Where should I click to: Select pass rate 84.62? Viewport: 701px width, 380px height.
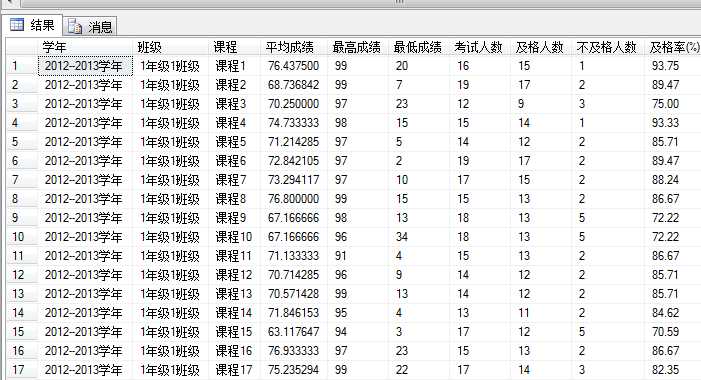[x=673, y=313]
